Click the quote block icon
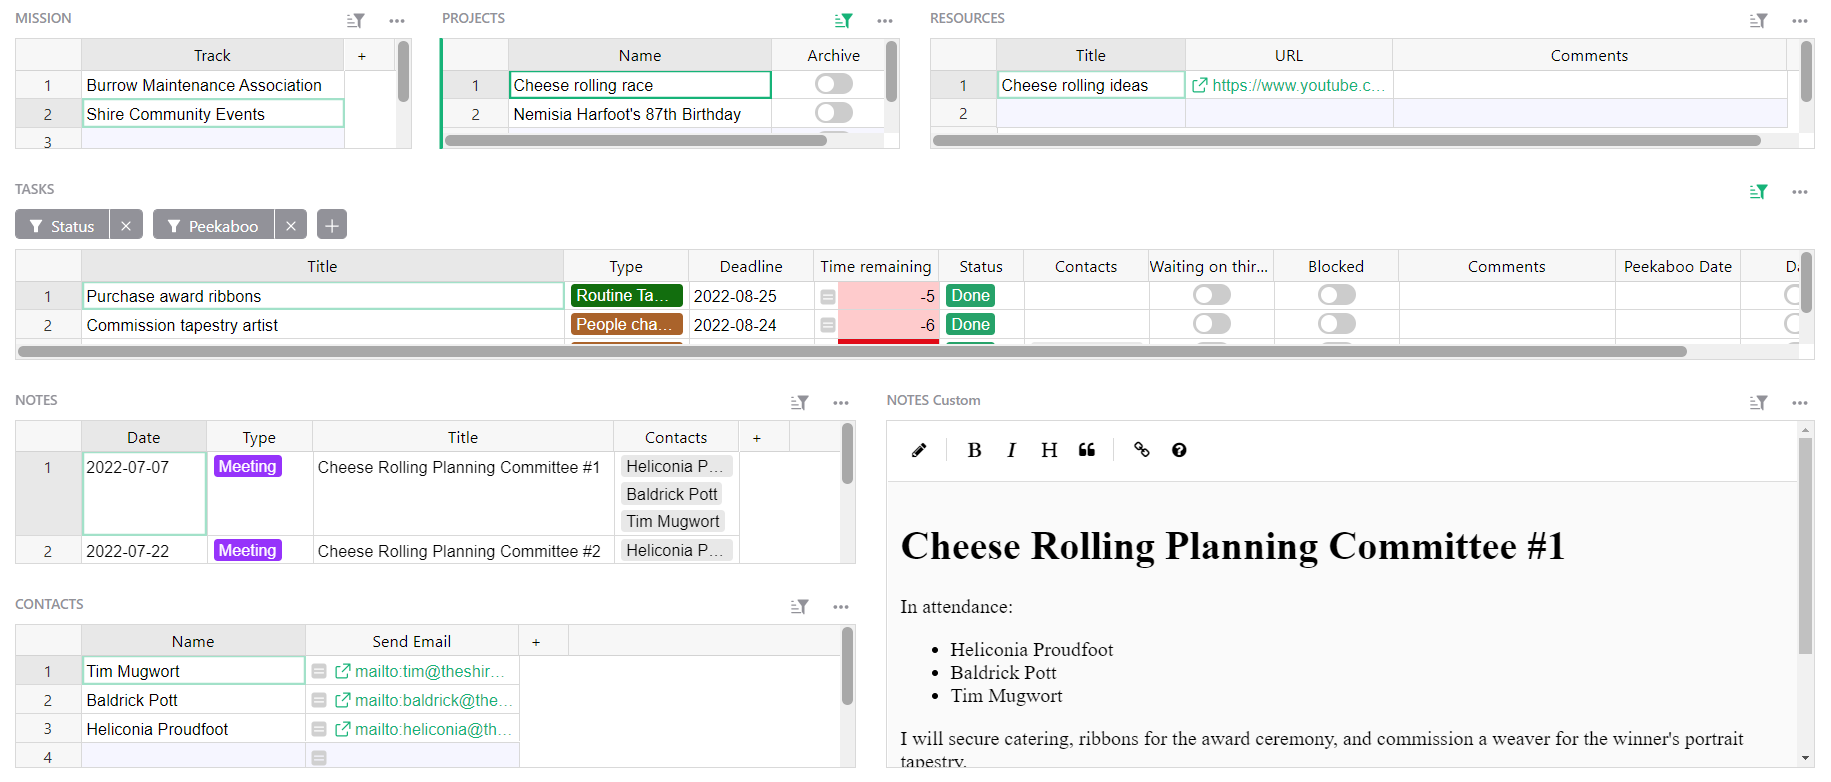This screenshot has height=782, width=1831. coord(1087,450)
